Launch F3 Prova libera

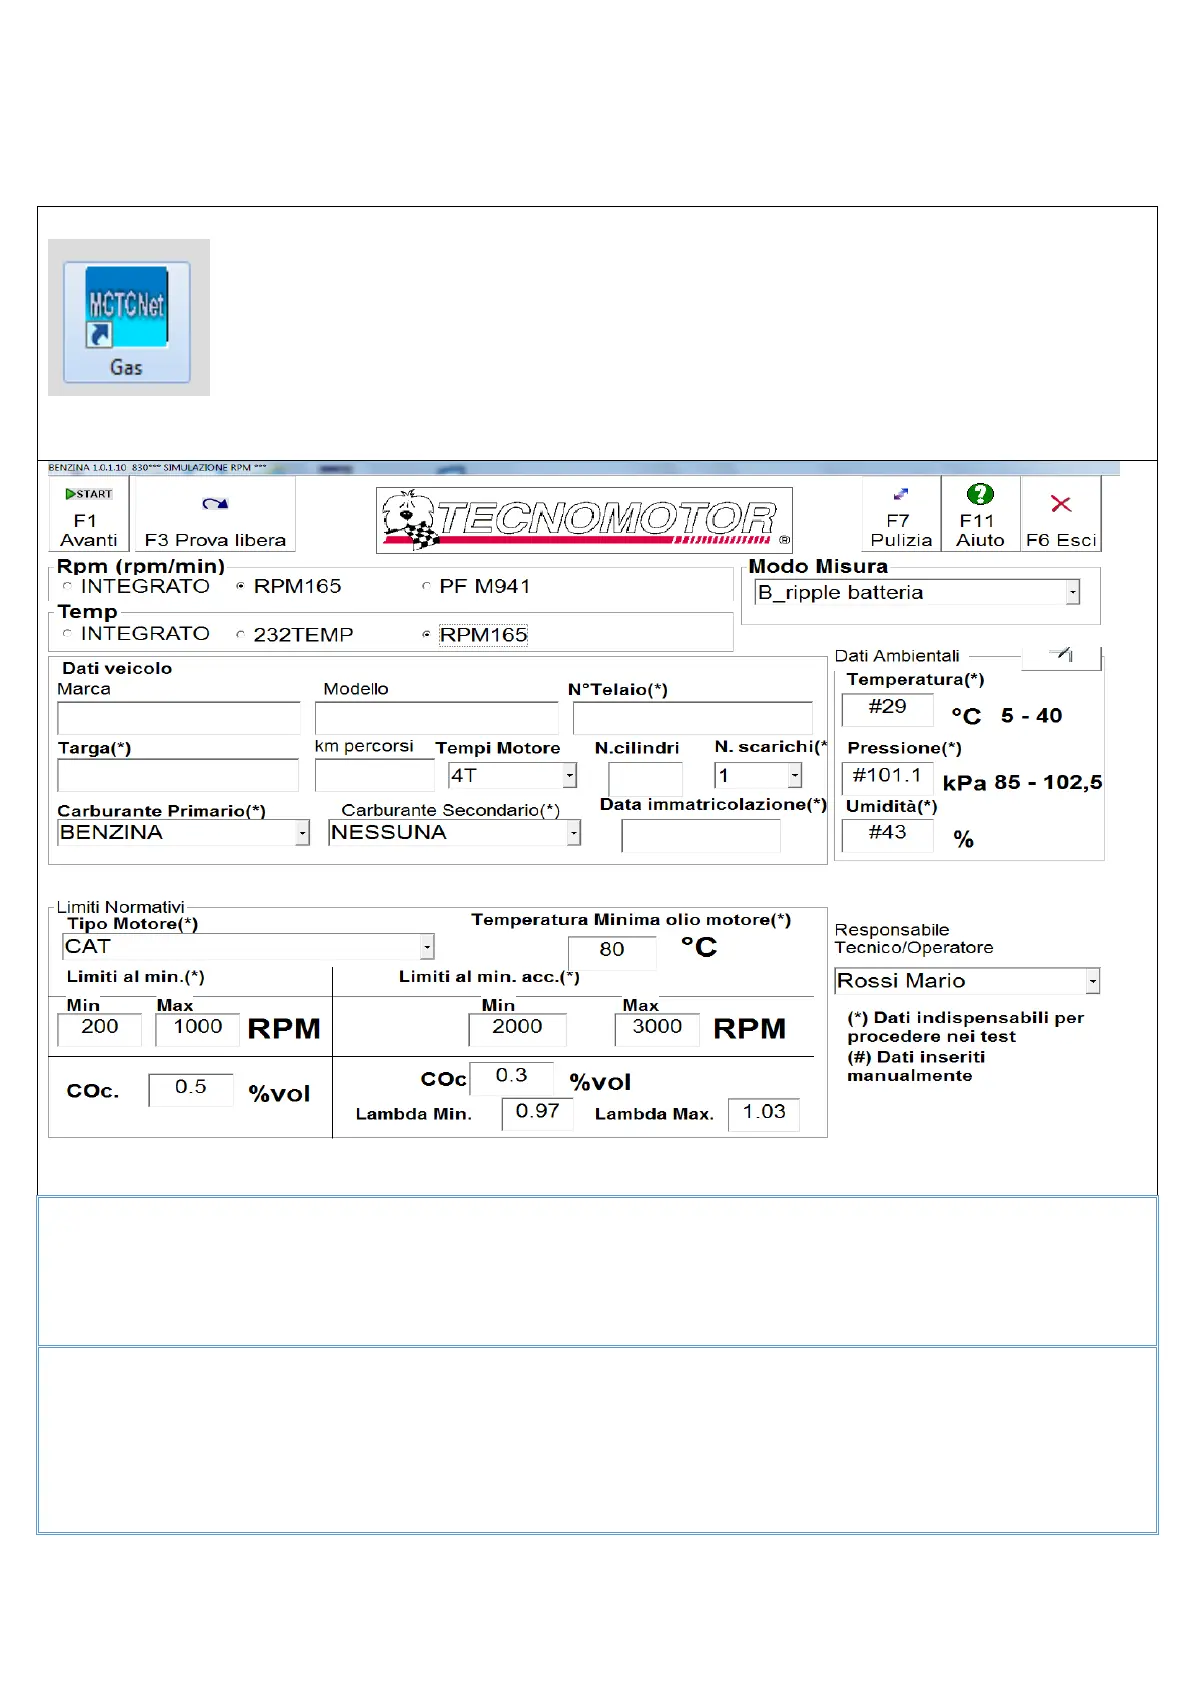[x=215, y=514]
